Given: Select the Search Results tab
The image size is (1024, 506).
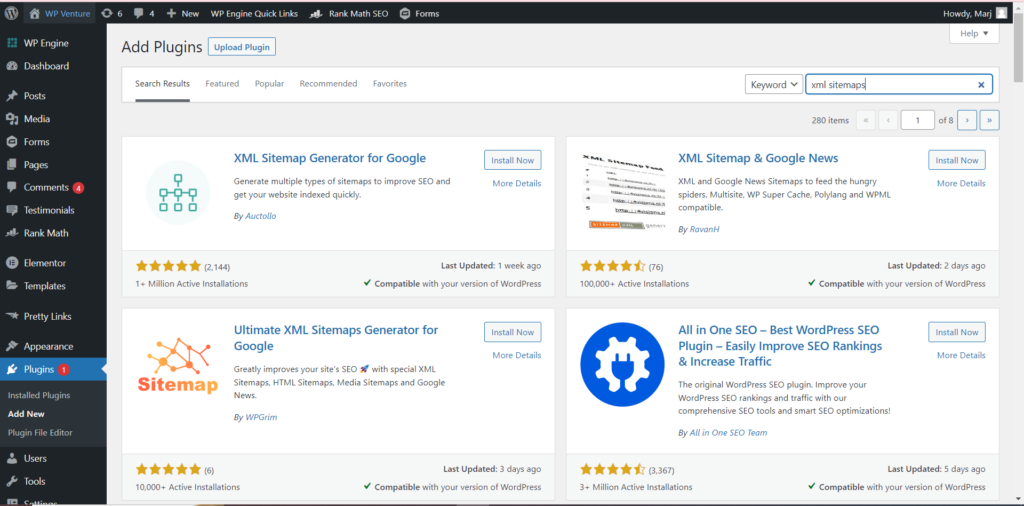Looking at the screenshot, I should (x=163, y=84).
